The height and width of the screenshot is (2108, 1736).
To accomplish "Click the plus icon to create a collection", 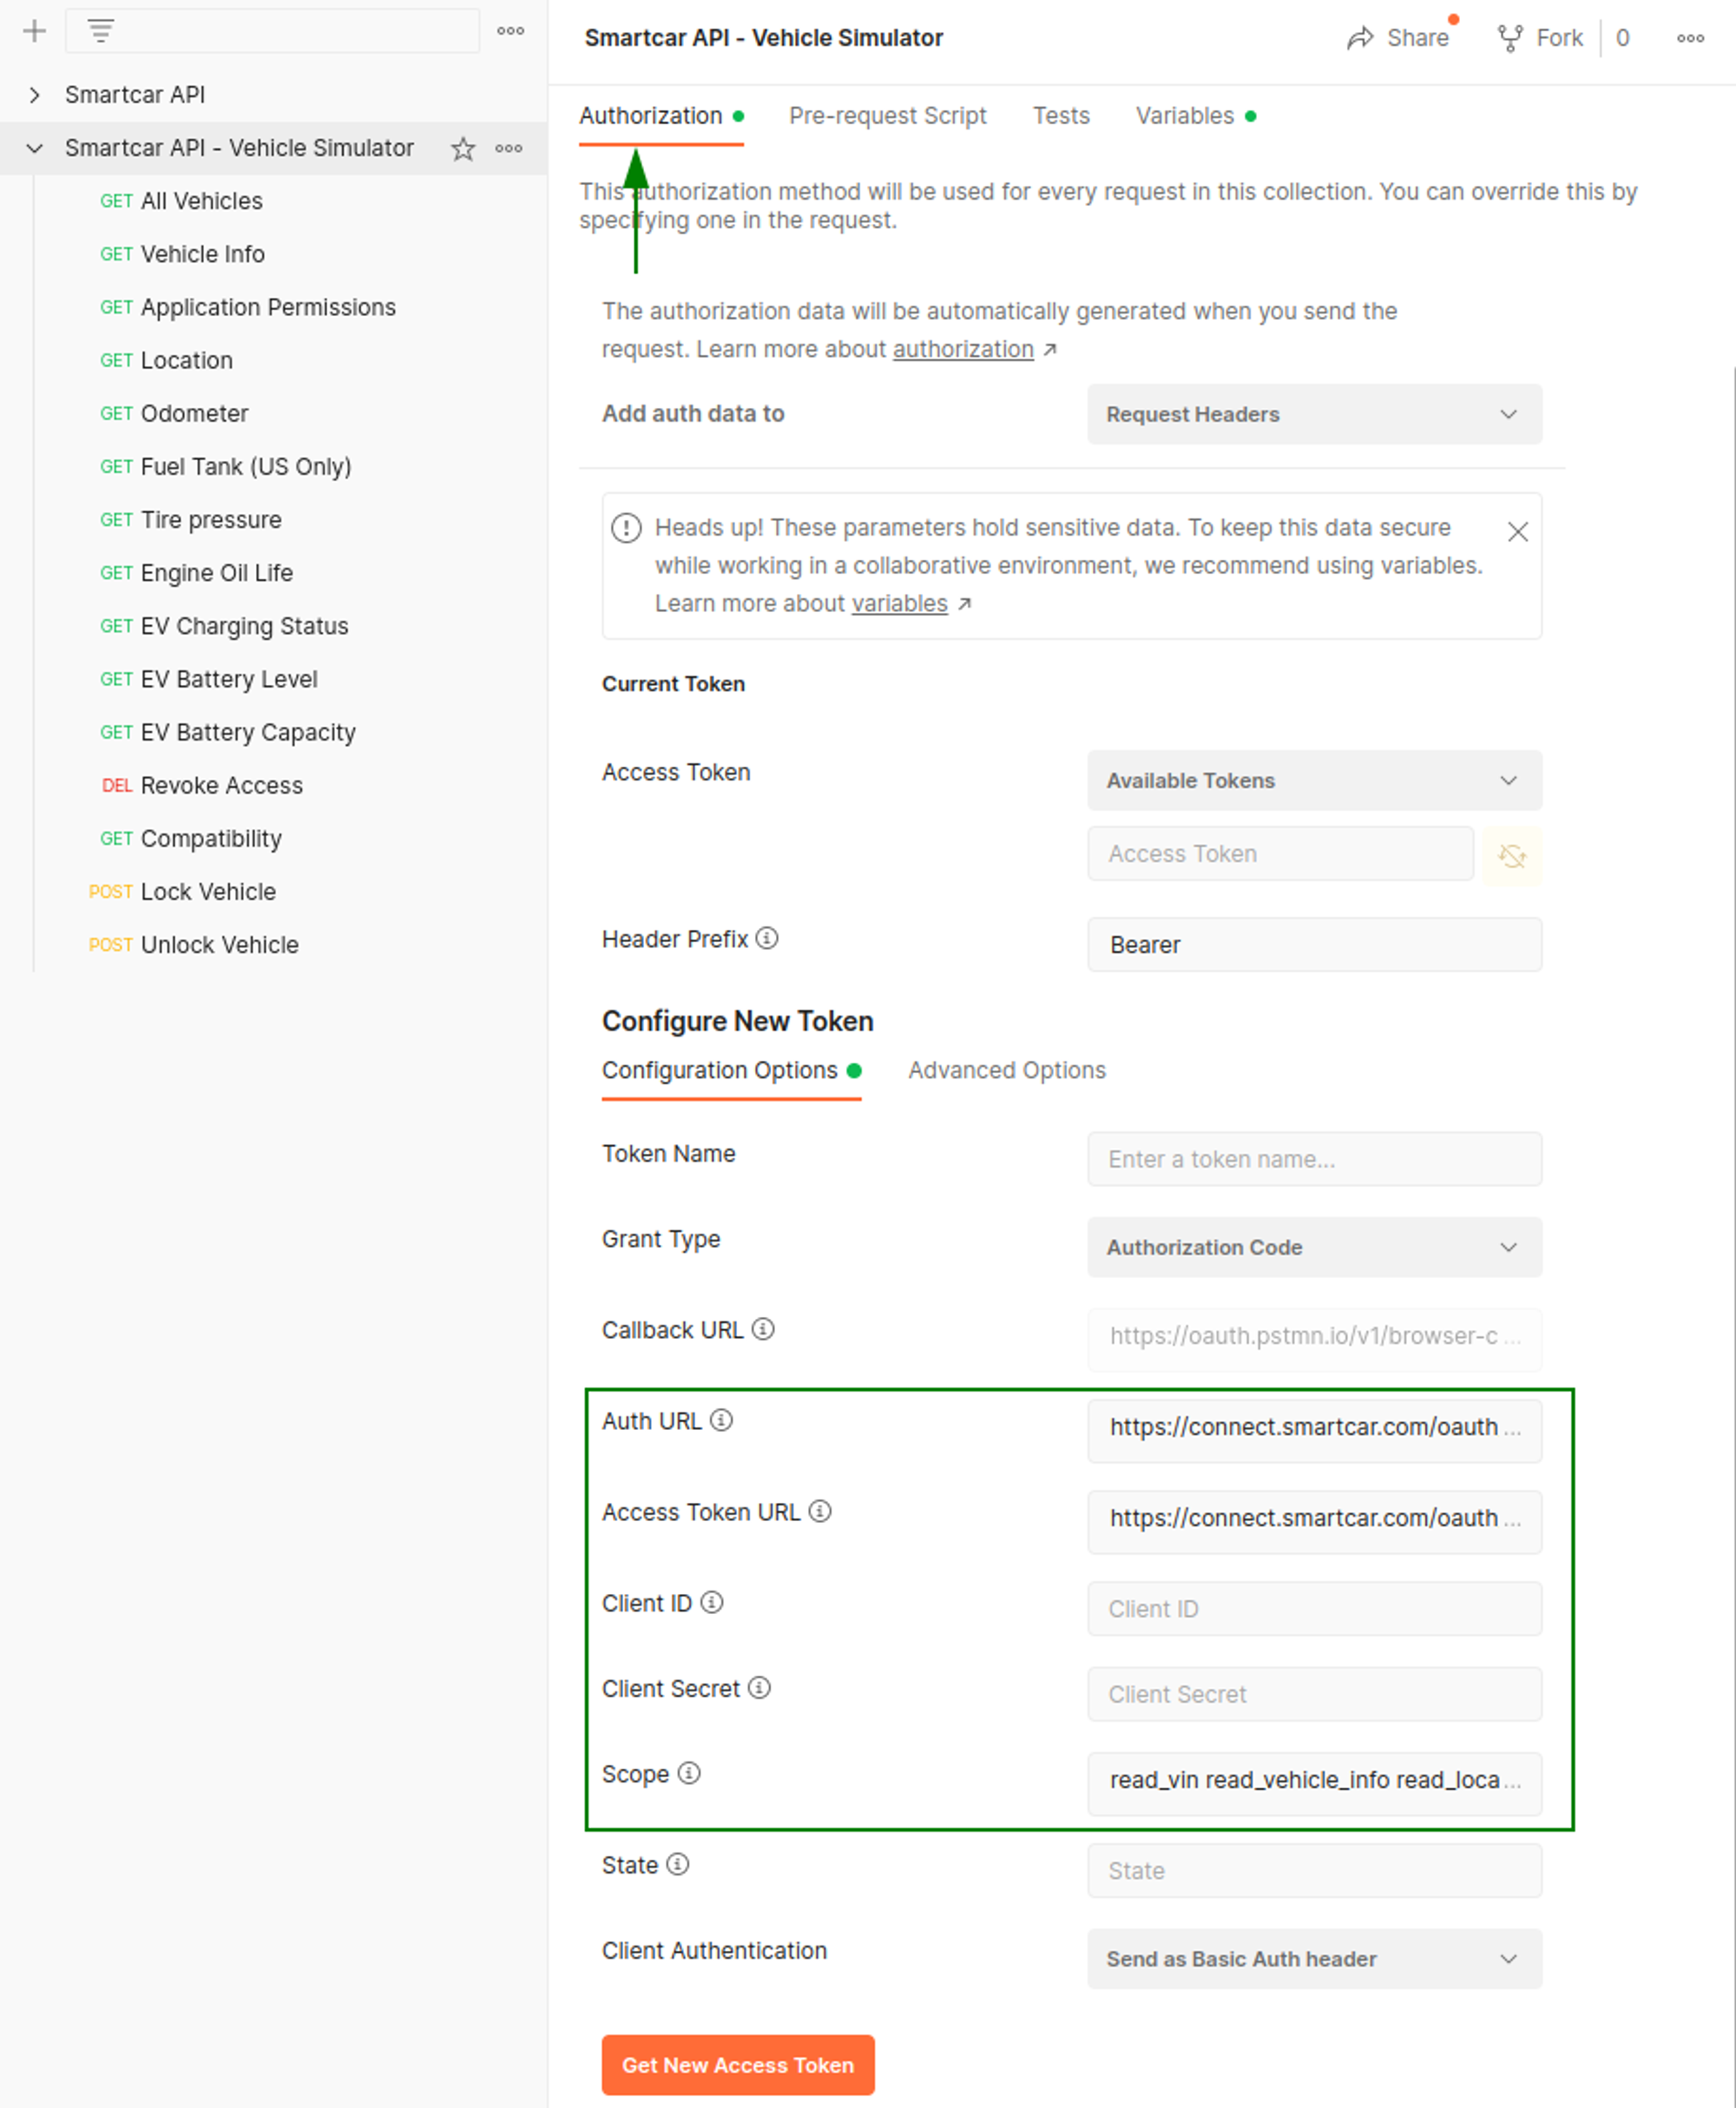I will pos(34,31).
